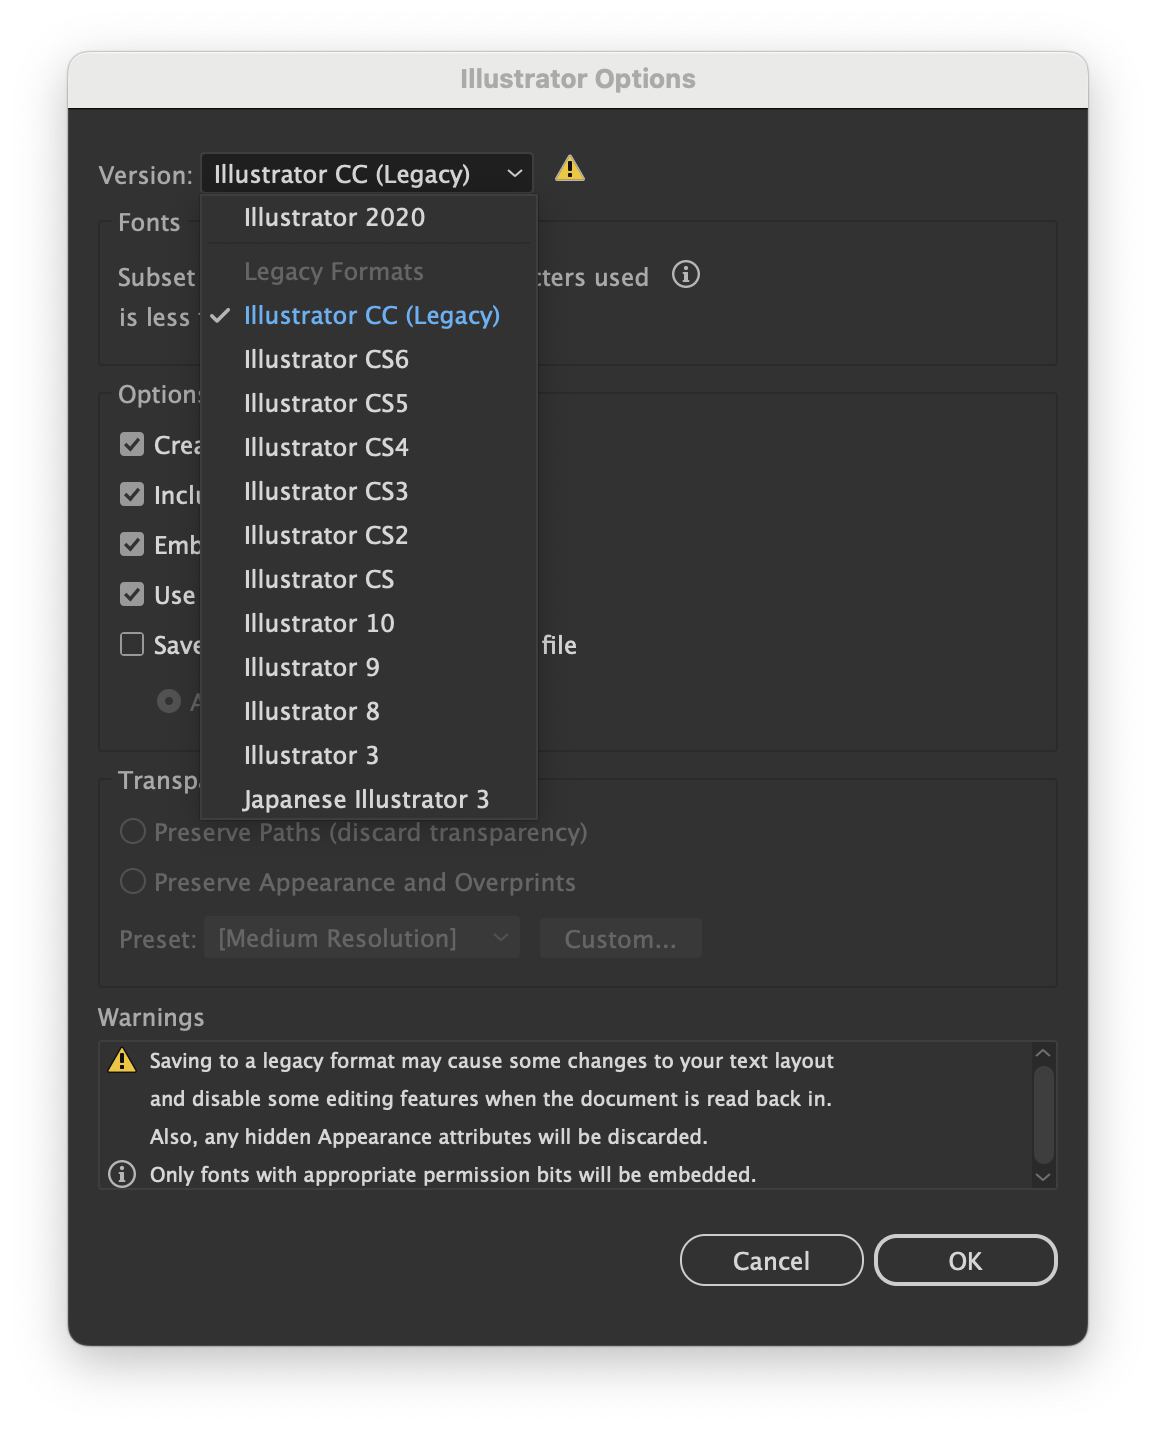Choose the Illustrator CS entry
The width and height of the screenshot is (1156, 1430).
(369, 579)
